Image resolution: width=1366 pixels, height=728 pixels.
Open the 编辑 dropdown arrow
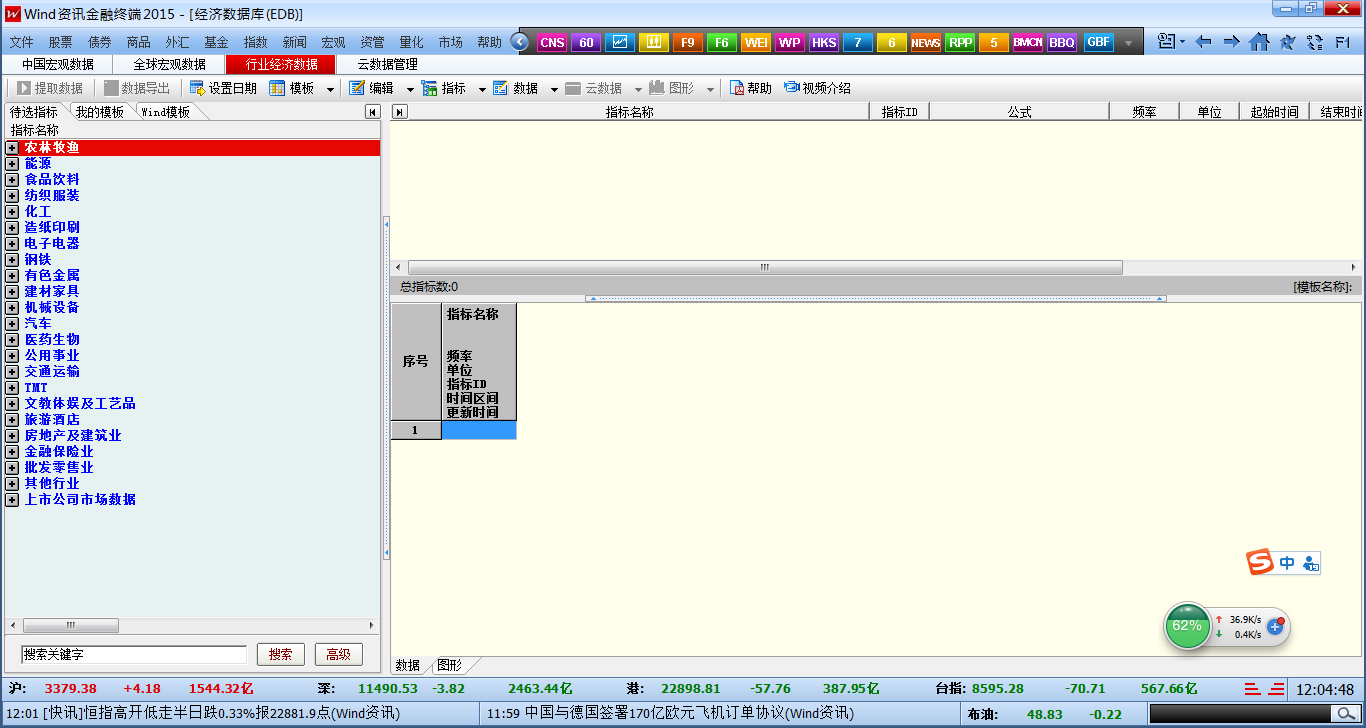point(410,89)
